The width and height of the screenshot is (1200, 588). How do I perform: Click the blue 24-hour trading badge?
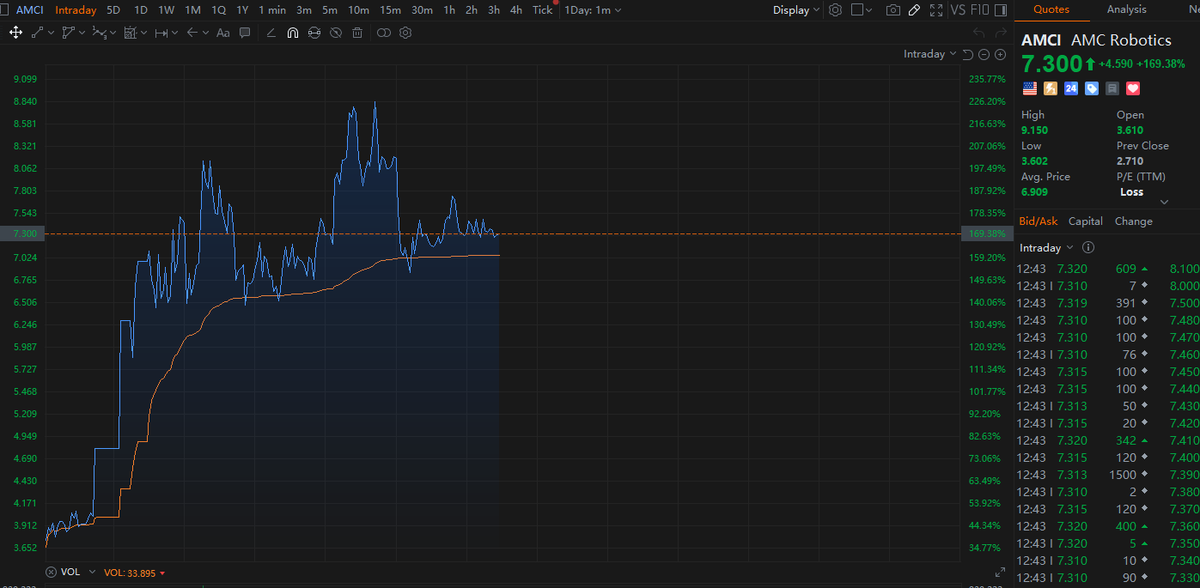(x=1071, y=88)
